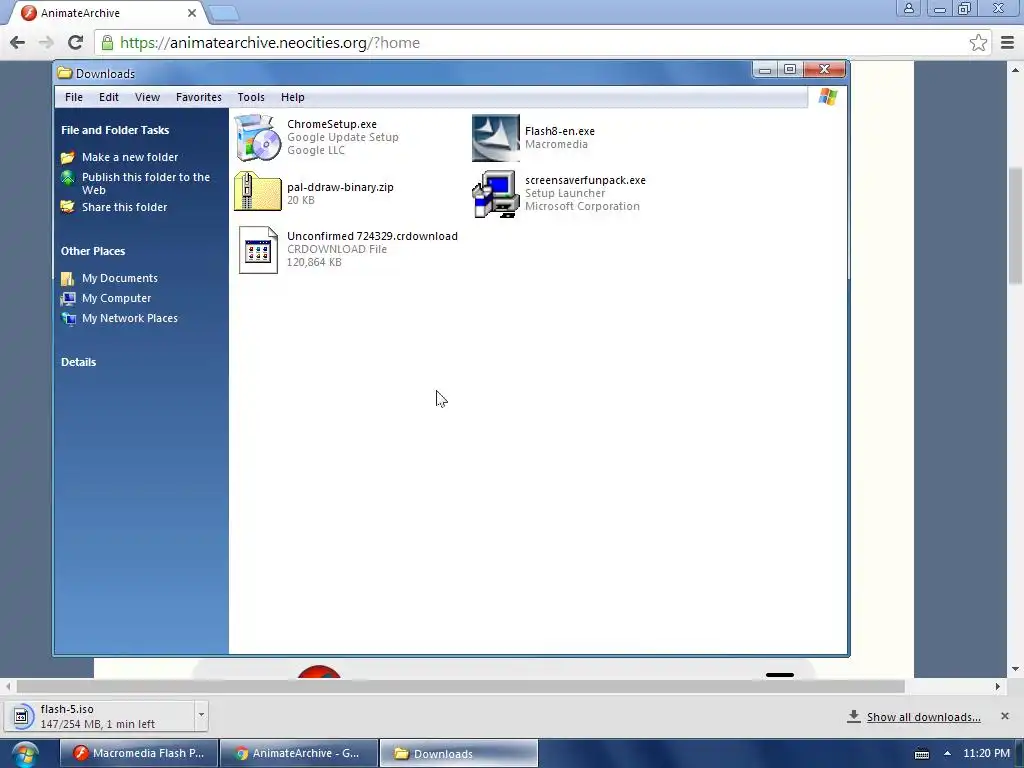Open a new browser tab
Screen dimensions: 1024x768
(224, 13)
